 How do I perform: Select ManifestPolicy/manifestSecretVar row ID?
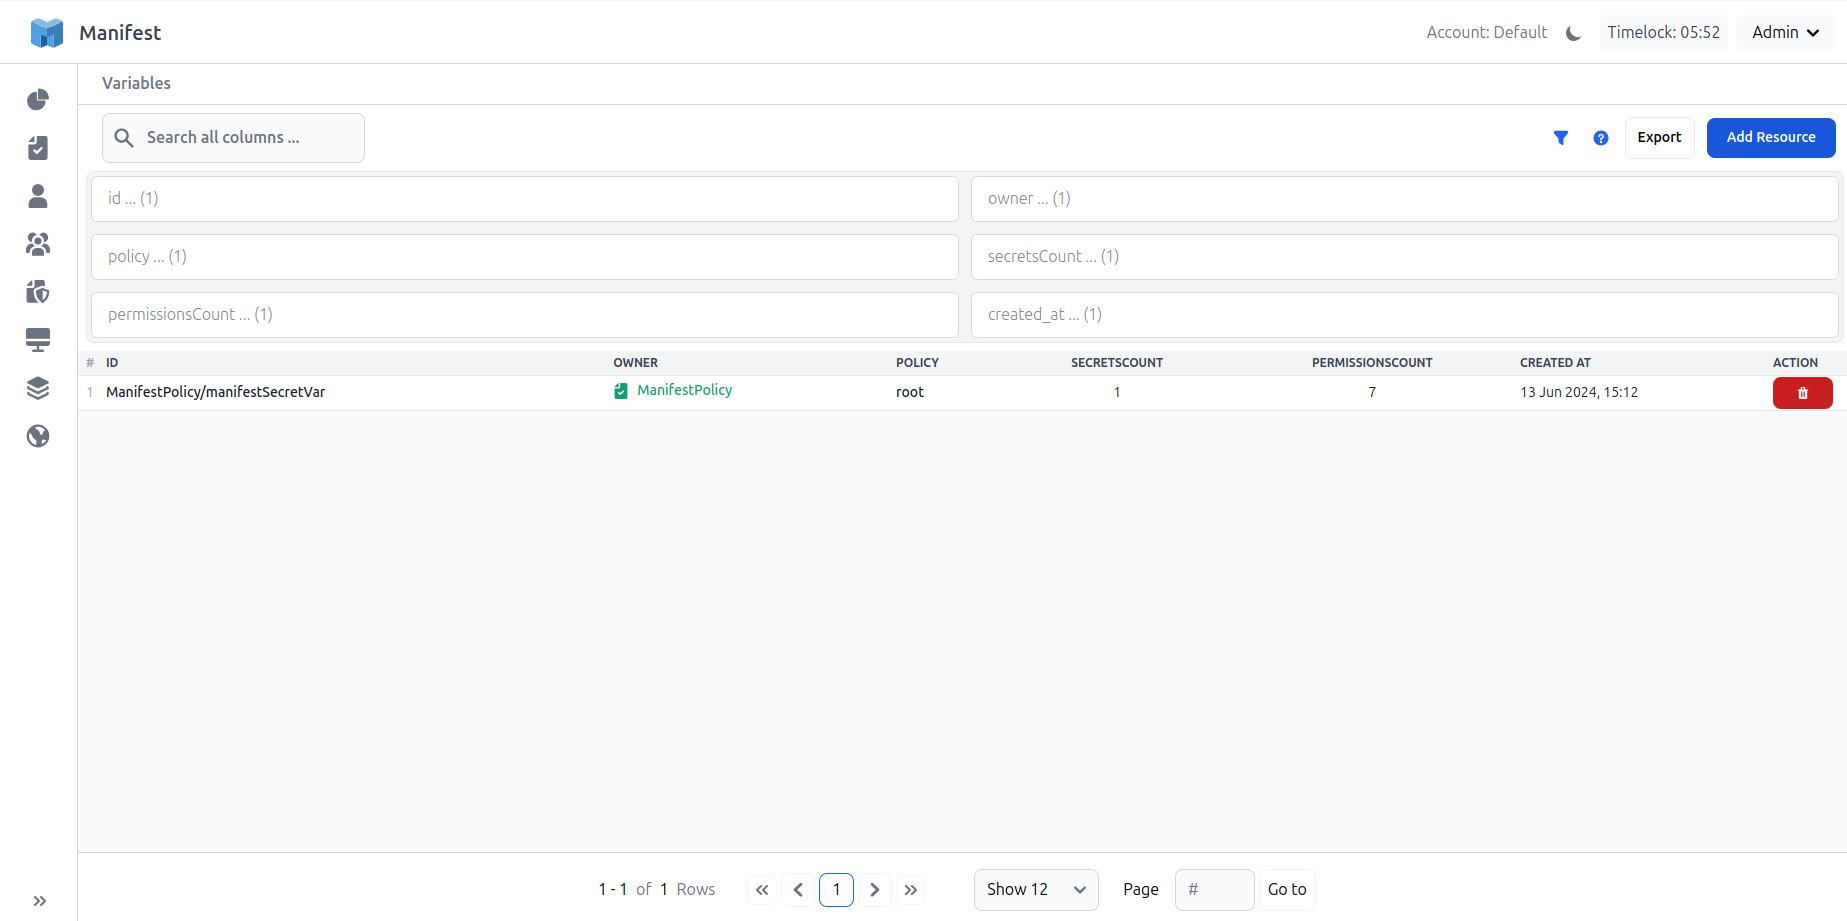216,392
